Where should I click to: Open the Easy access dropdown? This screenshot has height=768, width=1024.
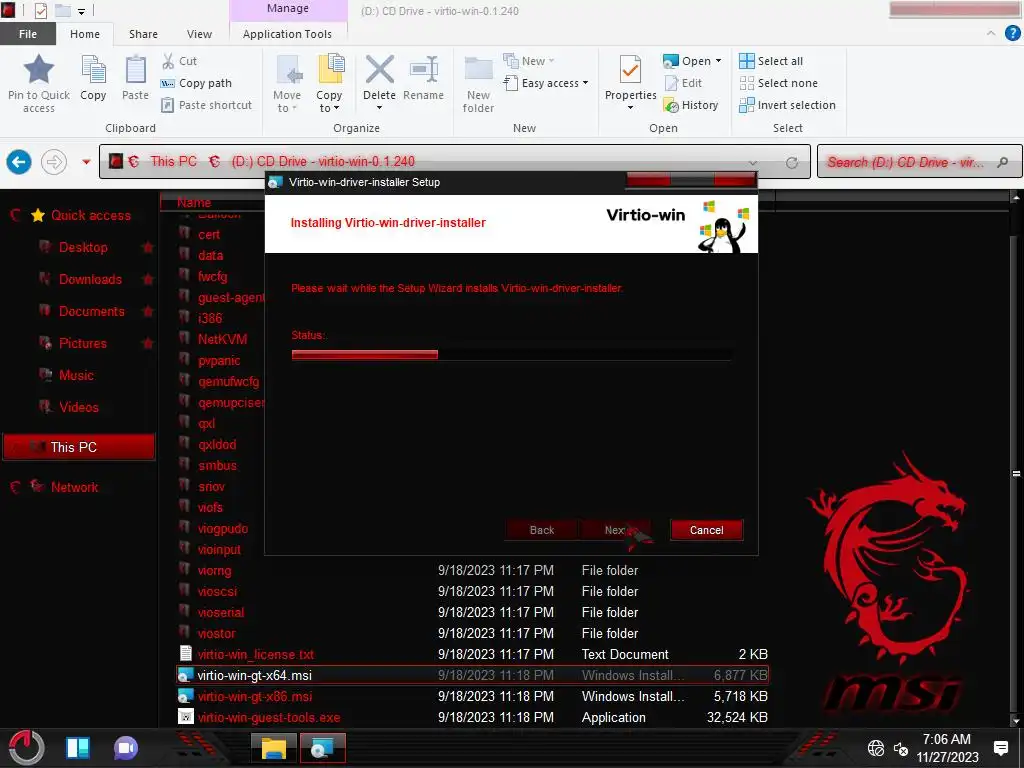(x=546, y=83)
